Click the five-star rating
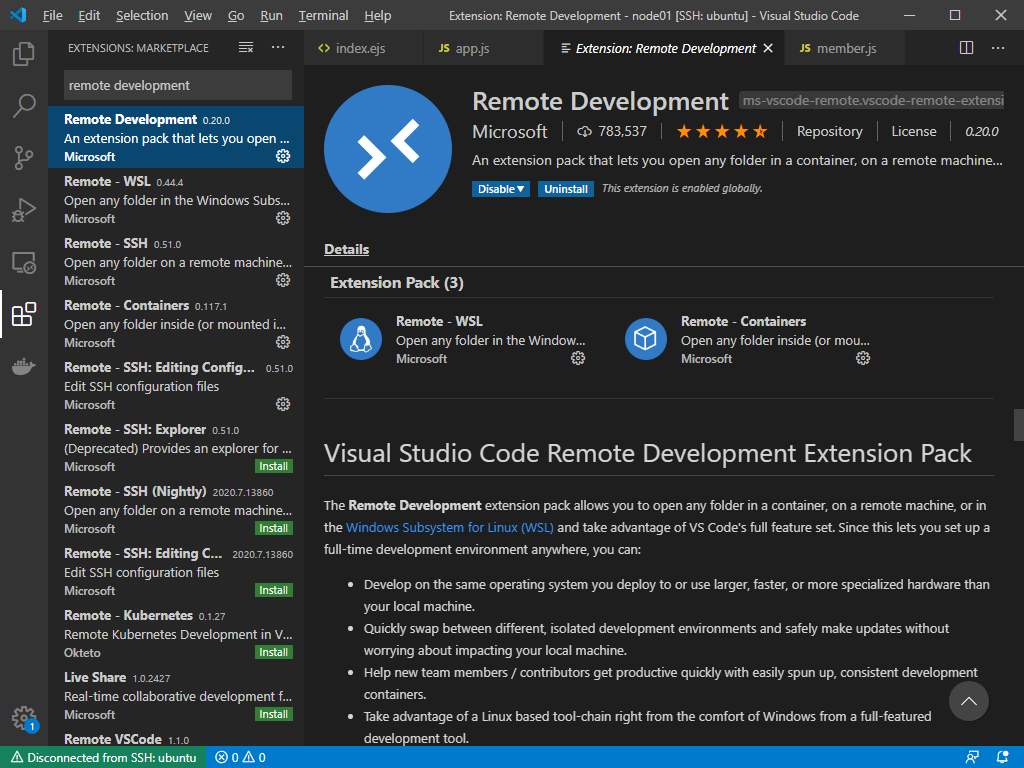Screen dimensions: 1024x768 (x=722, y=131)
